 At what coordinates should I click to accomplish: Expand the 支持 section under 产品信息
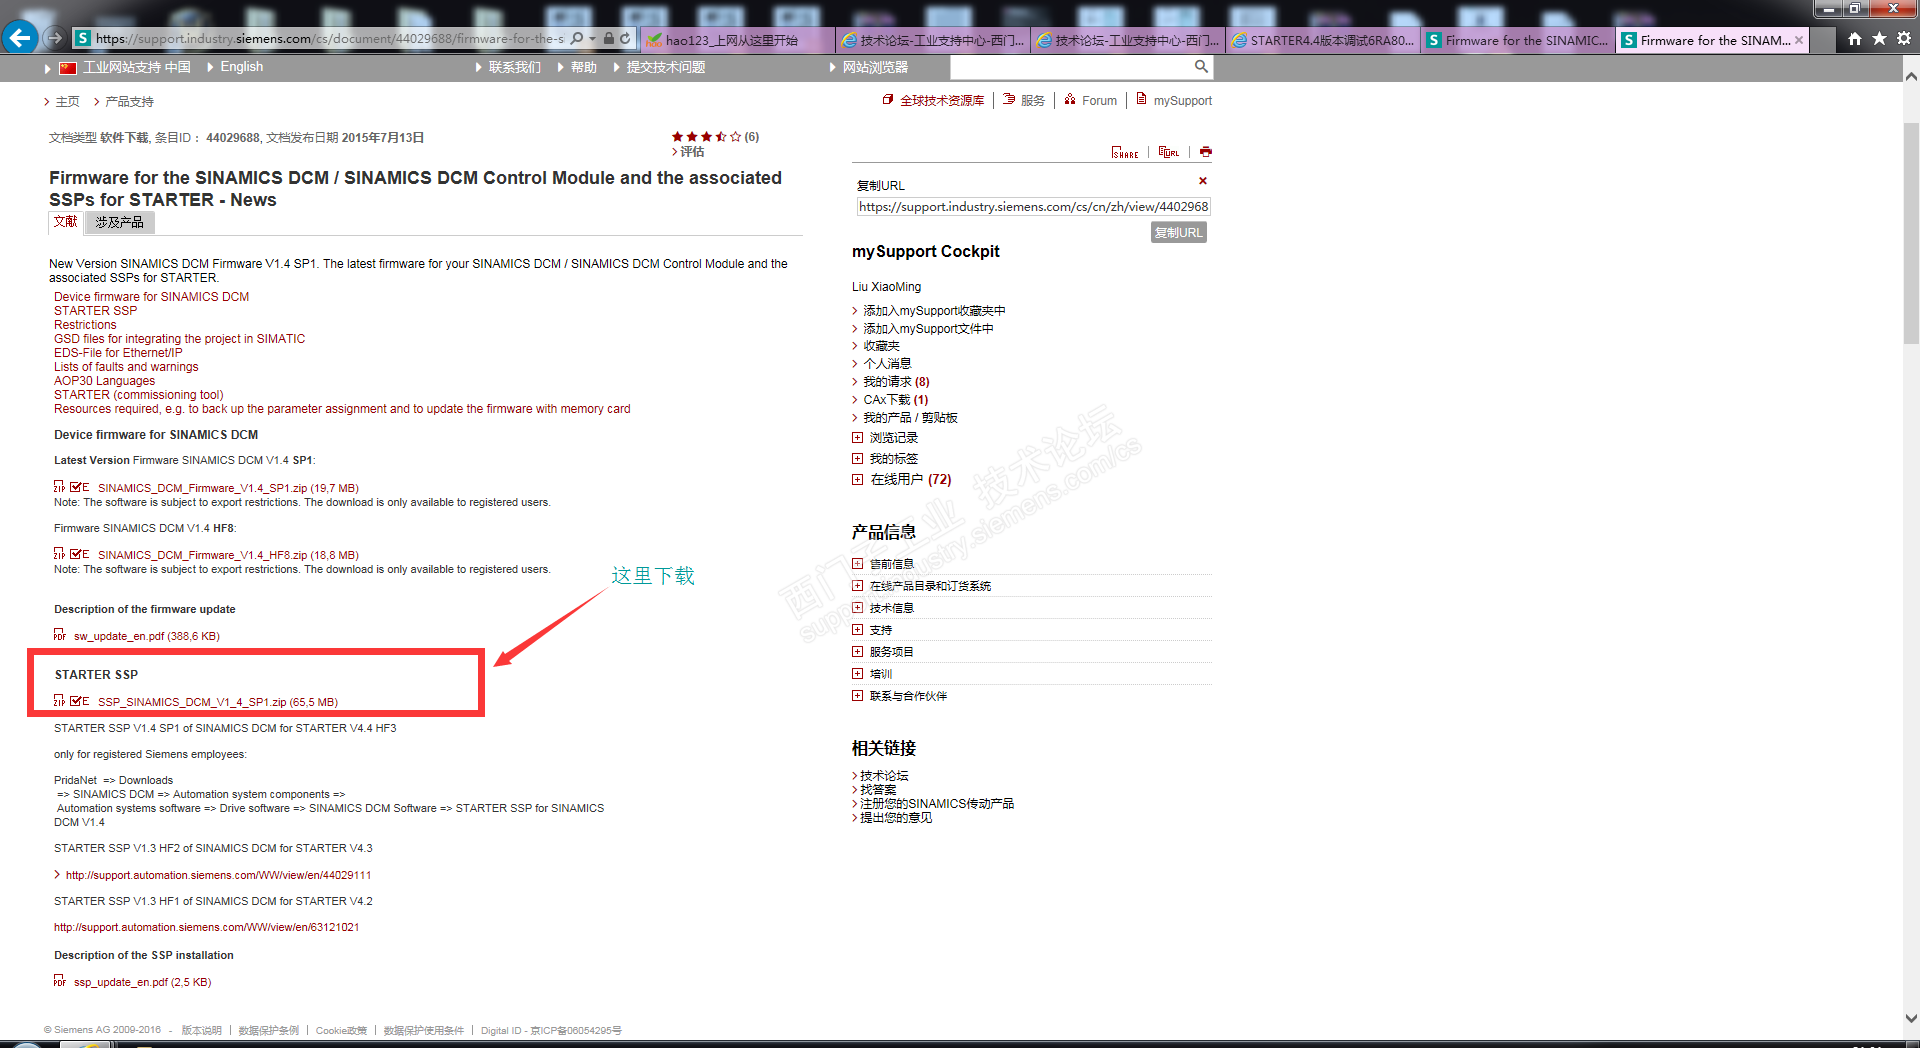[857, 629]
